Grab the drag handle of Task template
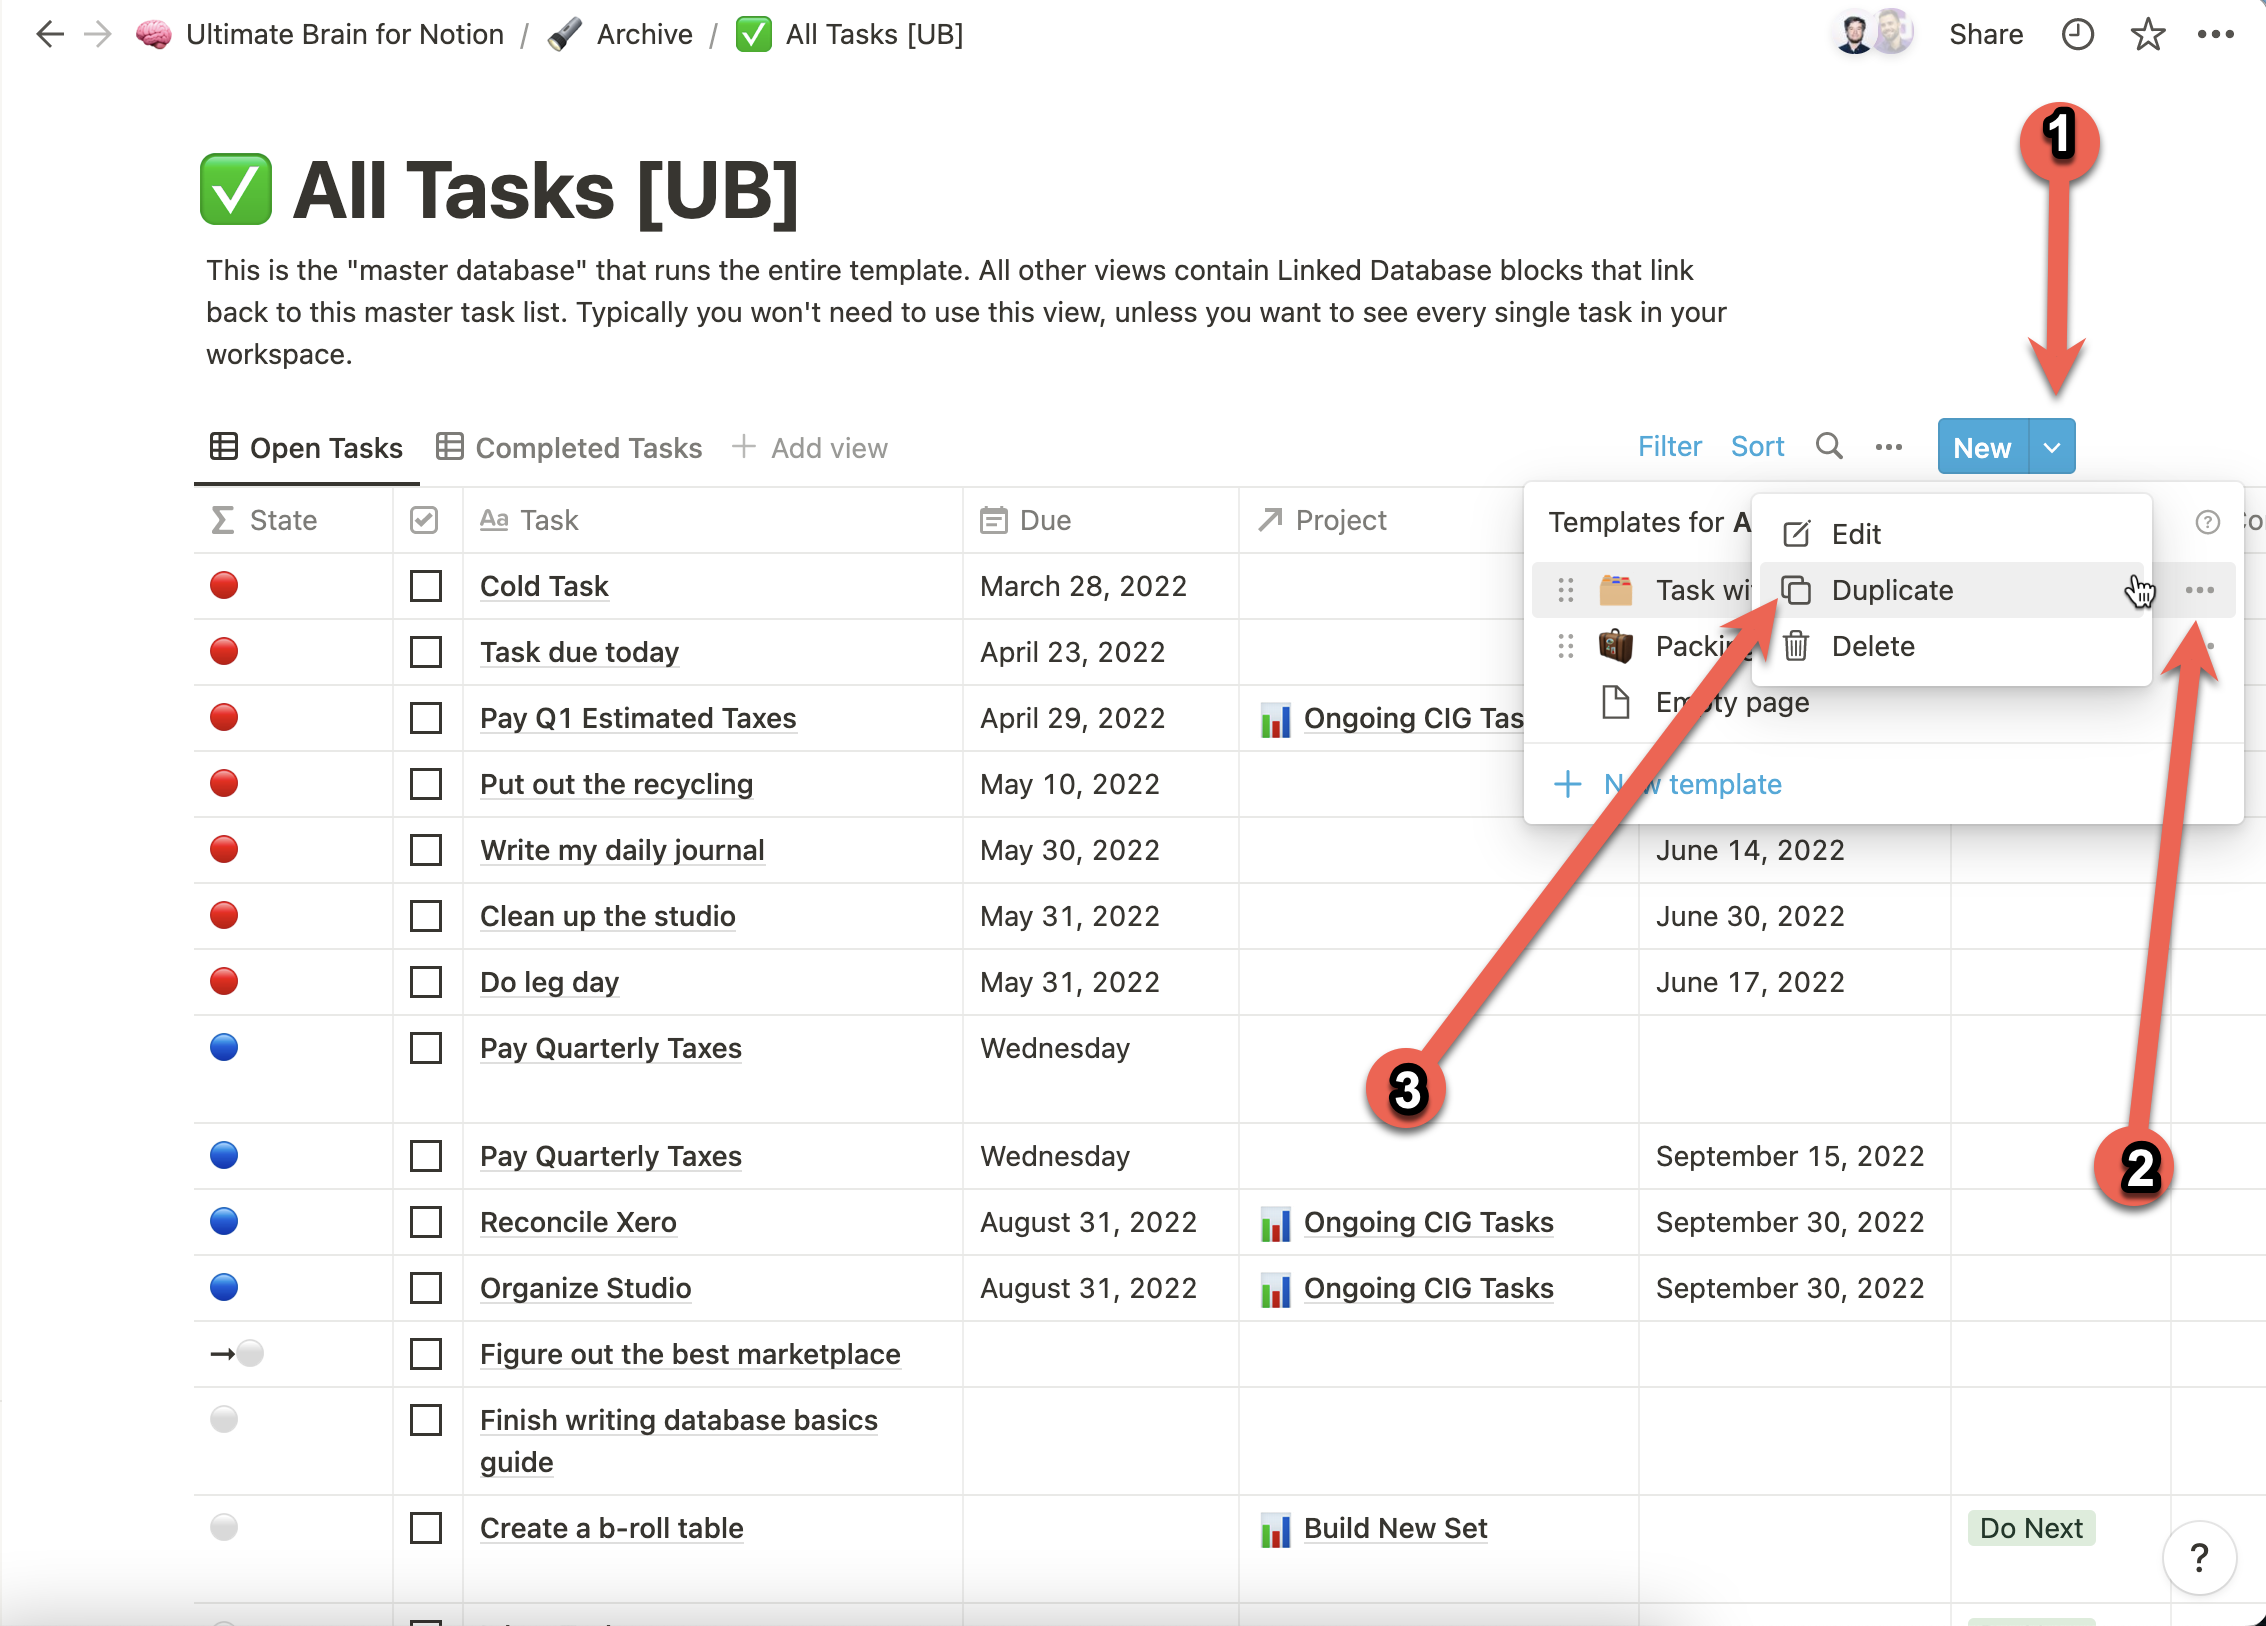2266x1626 pixels. [1566, 590]
